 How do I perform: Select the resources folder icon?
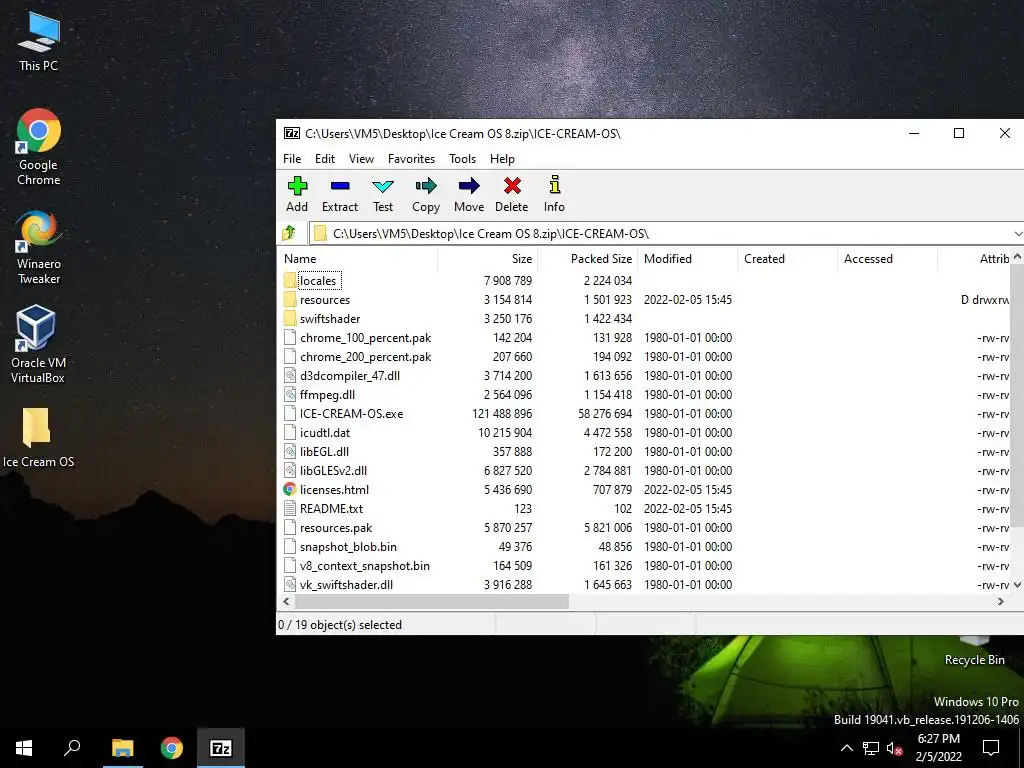(290, 300)
